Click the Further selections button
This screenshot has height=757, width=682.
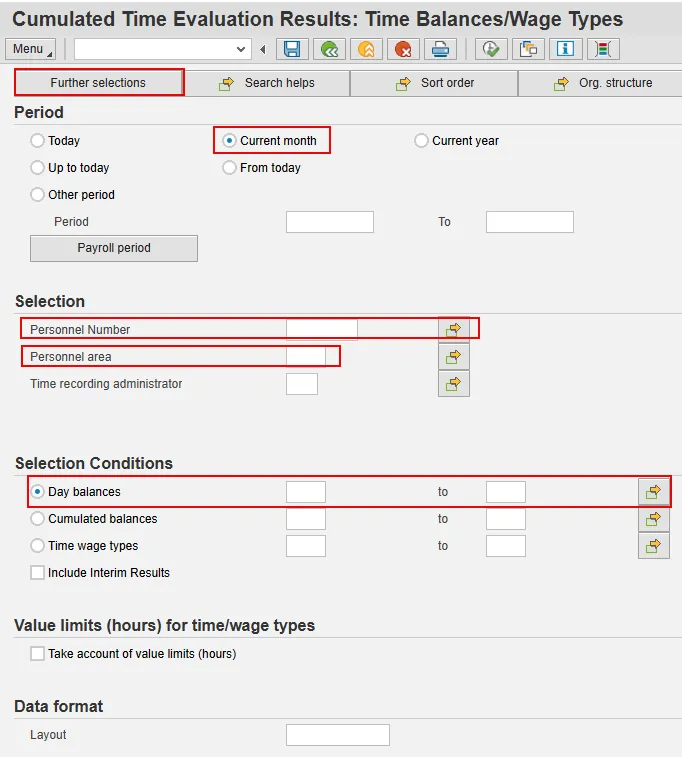click(x=98, y=83)
